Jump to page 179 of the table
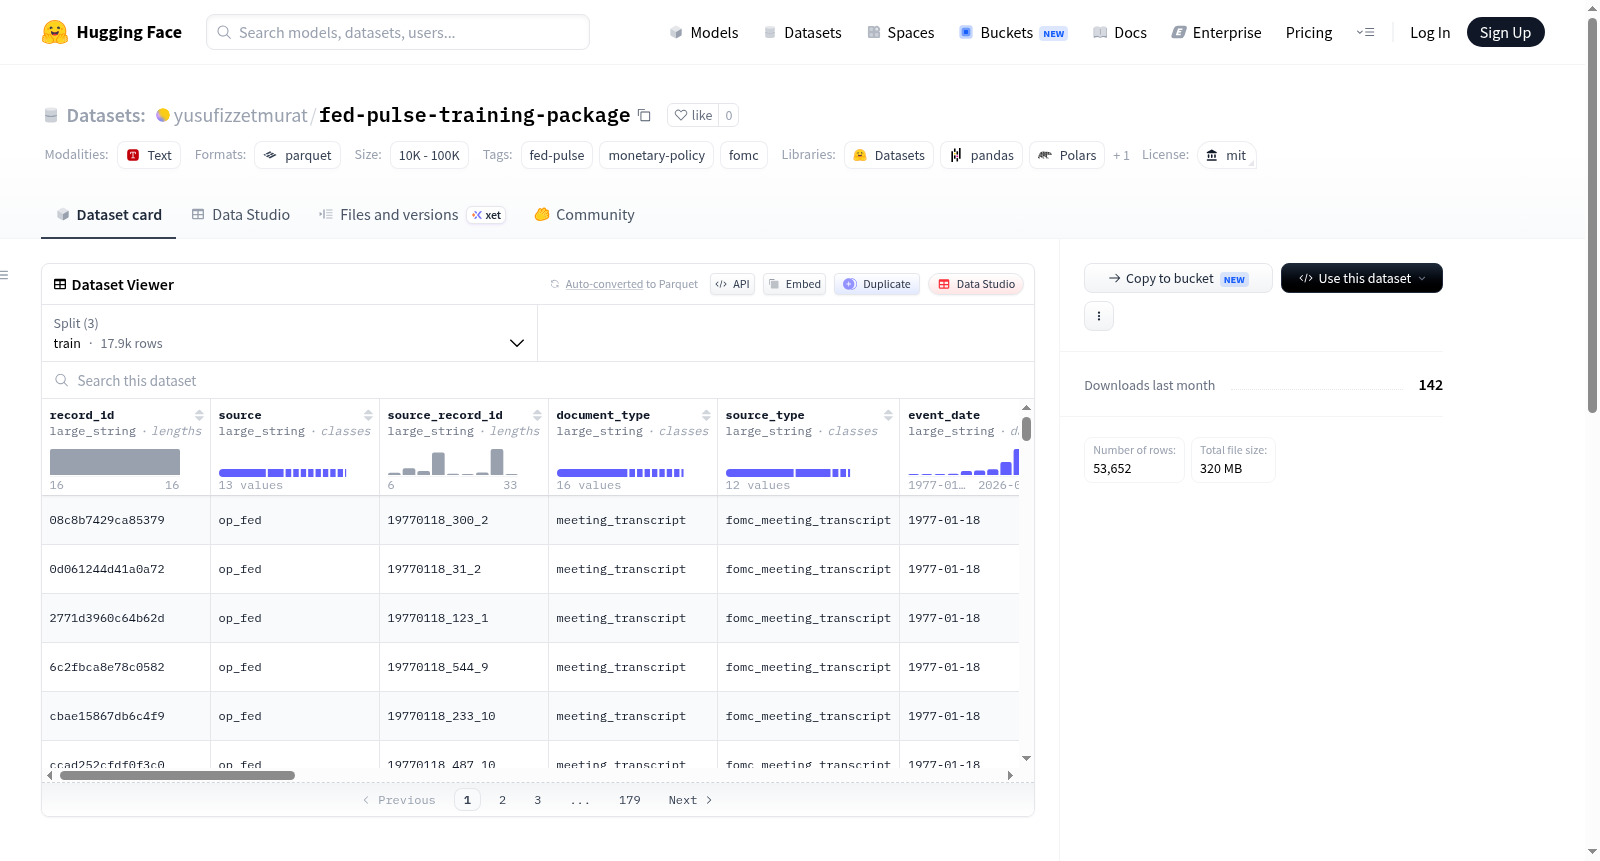This screenshot has width=1600, height=861. click(x=630, y=800)
